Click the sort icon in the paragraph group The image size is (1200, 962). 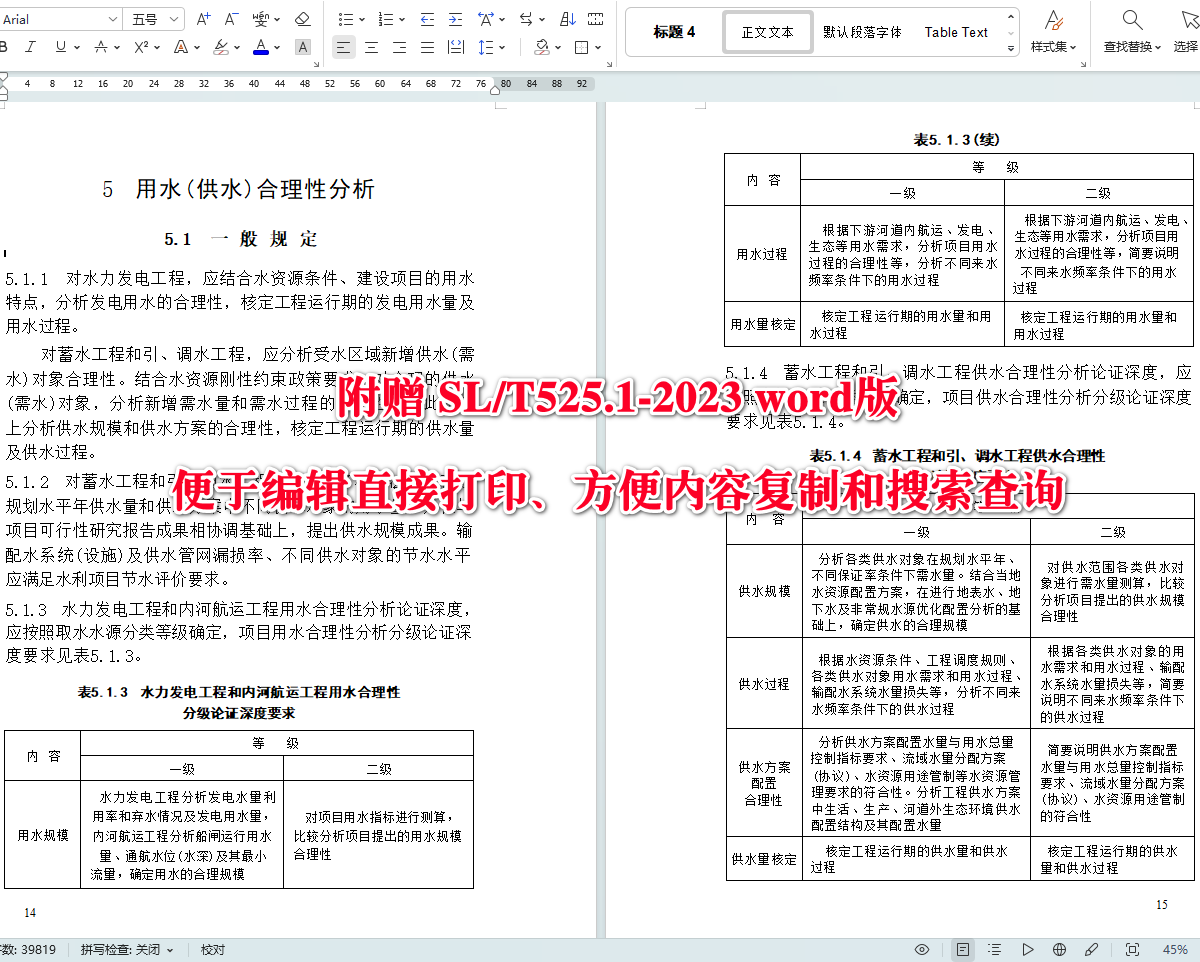568,17
